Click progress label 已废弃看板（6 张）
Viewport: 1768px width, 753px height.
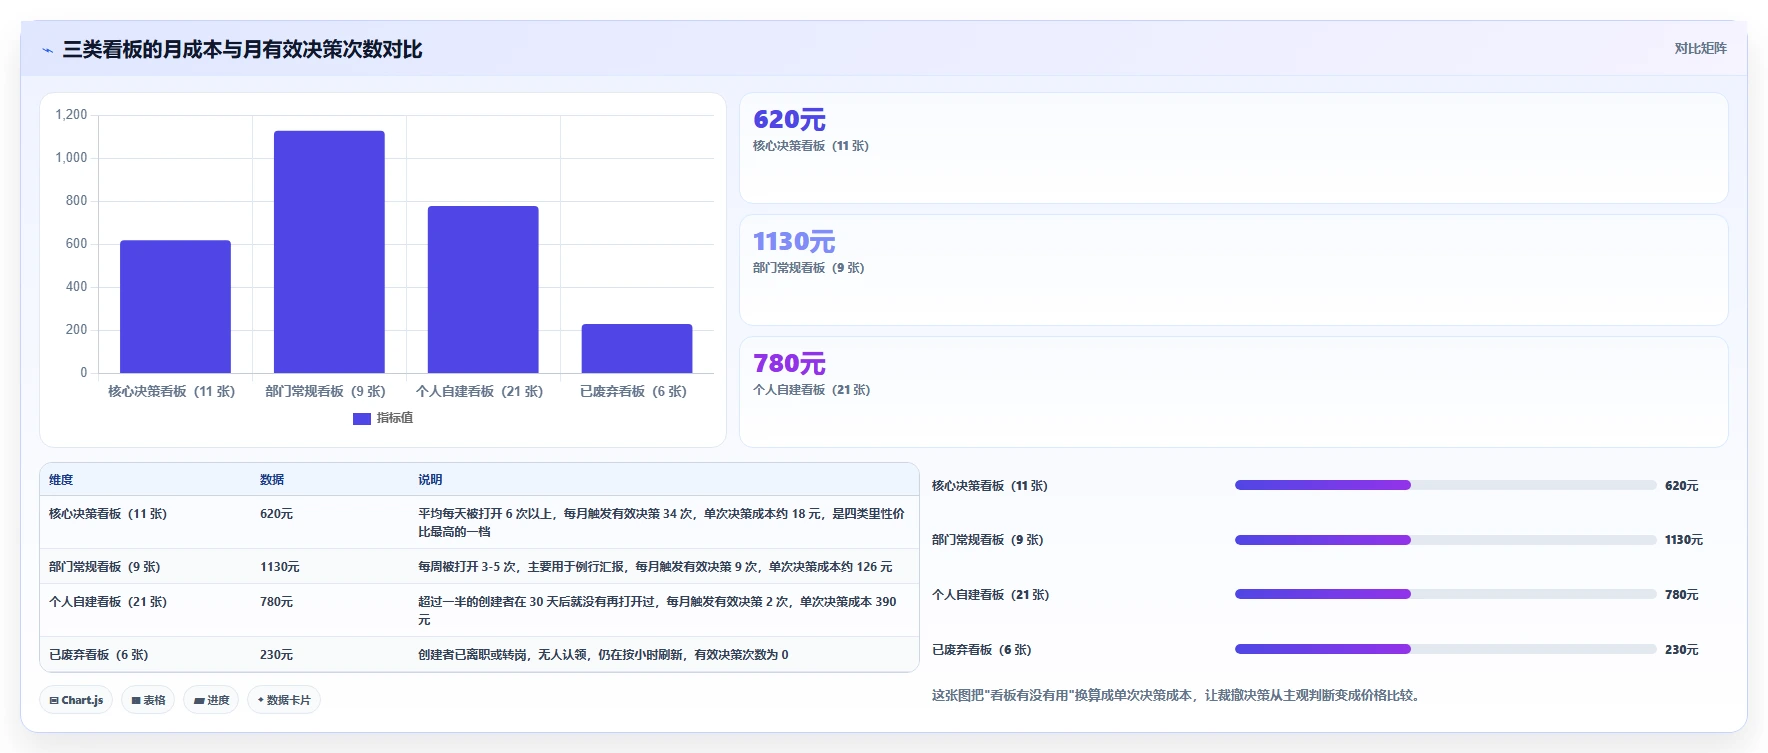pos(982,650)
